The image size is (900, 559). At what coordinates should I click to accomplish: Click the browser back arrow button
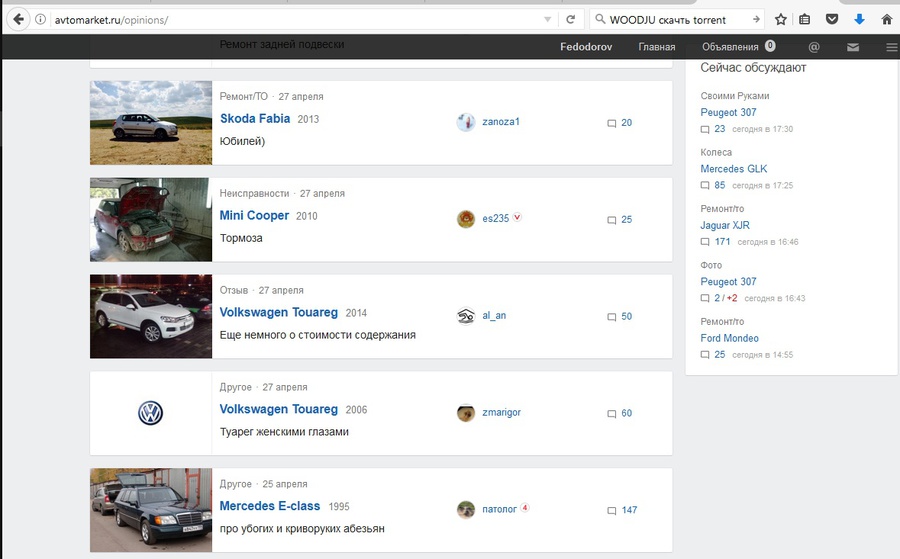(18, 20)
